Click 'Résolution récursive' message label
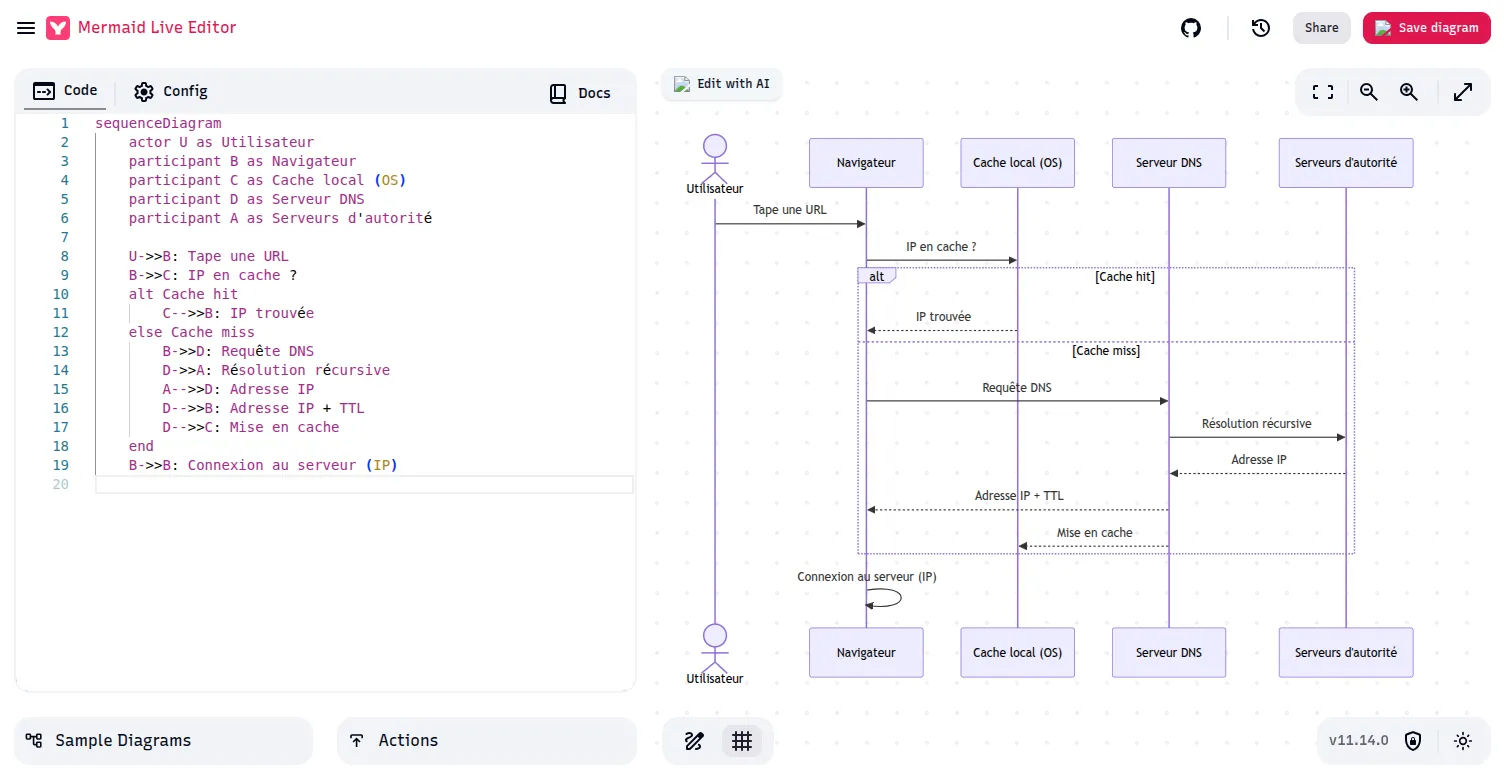Image resolution: width=1504 pixels, height=778 pixels. pos(1257,424)
